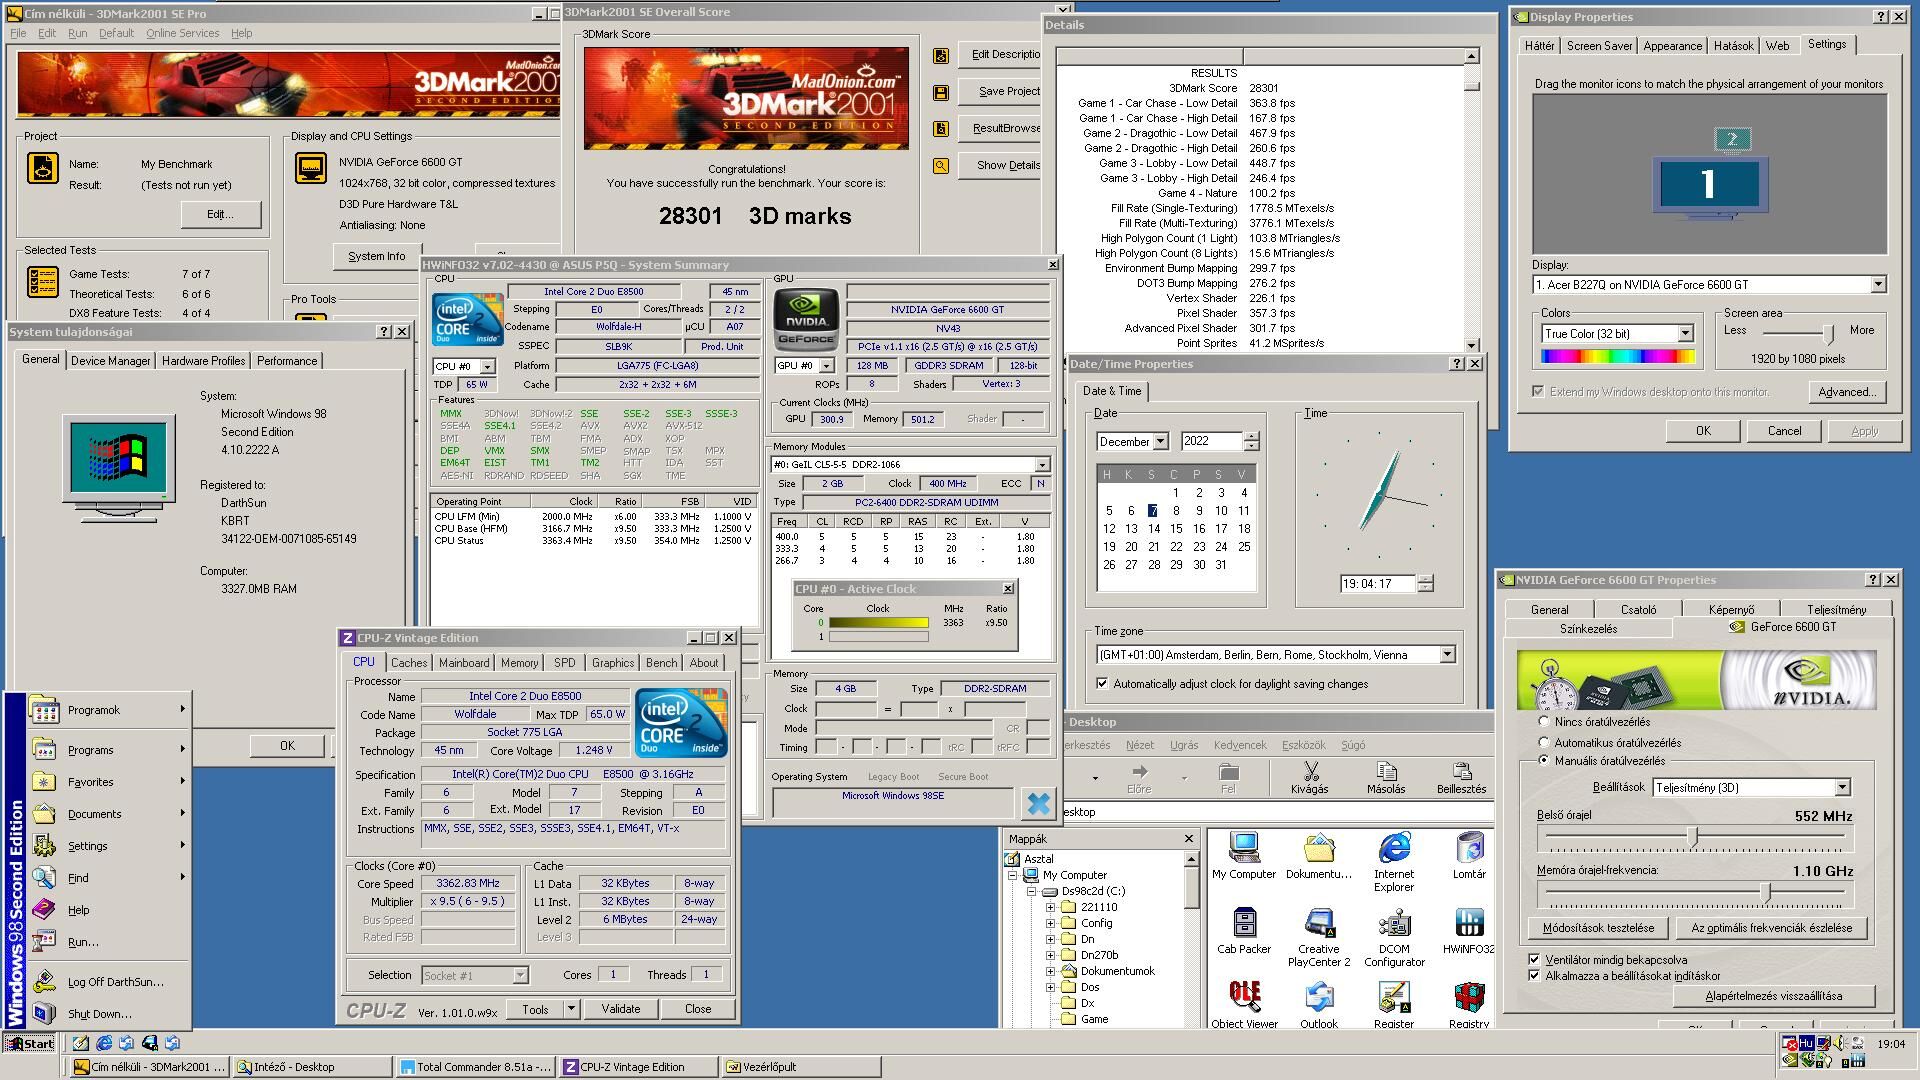Screen dimensions: 1920x1080
Task: Adjust the Memória órajel-frekvencia slider
Action: (x=1766, y=892)
